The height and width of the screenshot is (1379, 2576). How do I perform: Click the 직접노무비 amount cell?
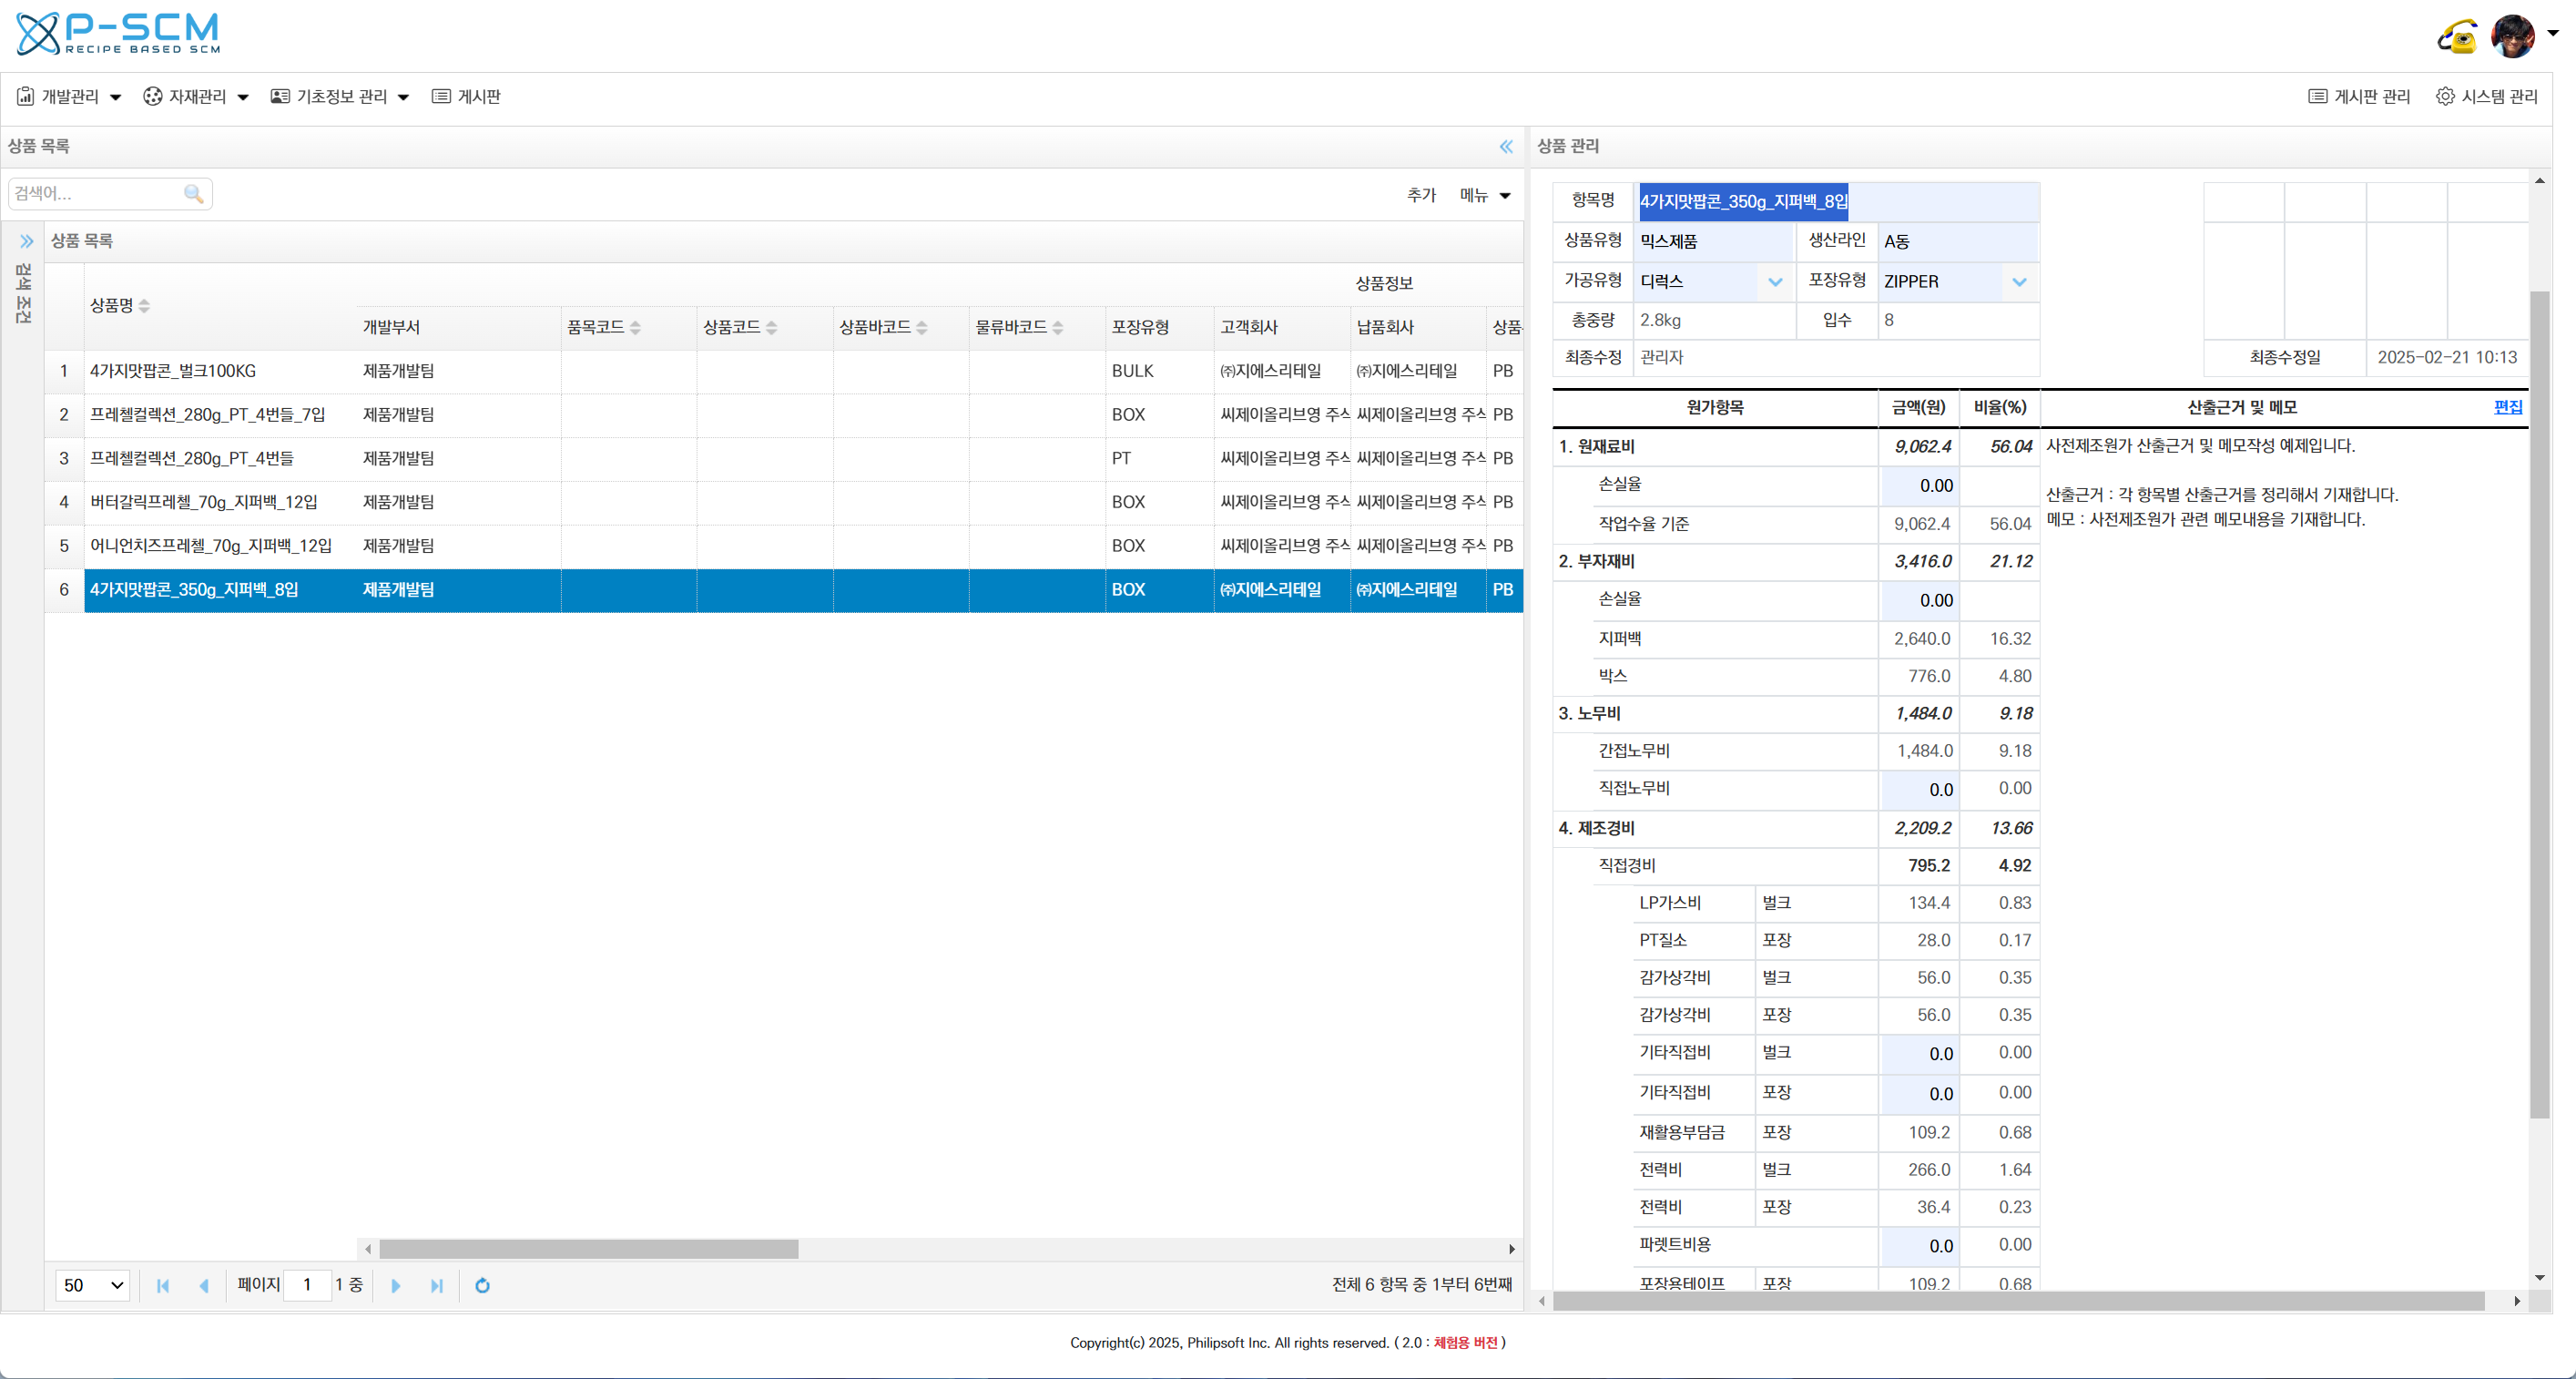point(1919,790)
